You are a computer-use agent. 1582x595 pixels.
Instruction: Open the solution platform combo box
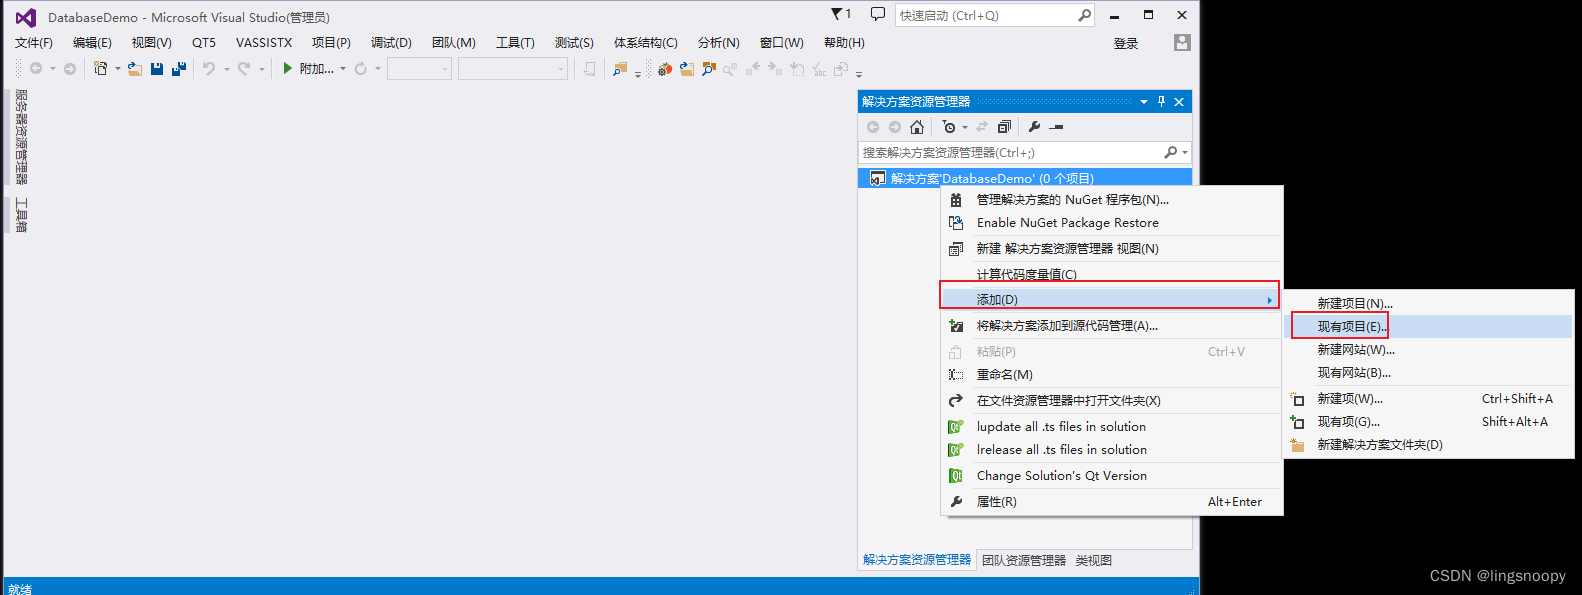[513, 69]
